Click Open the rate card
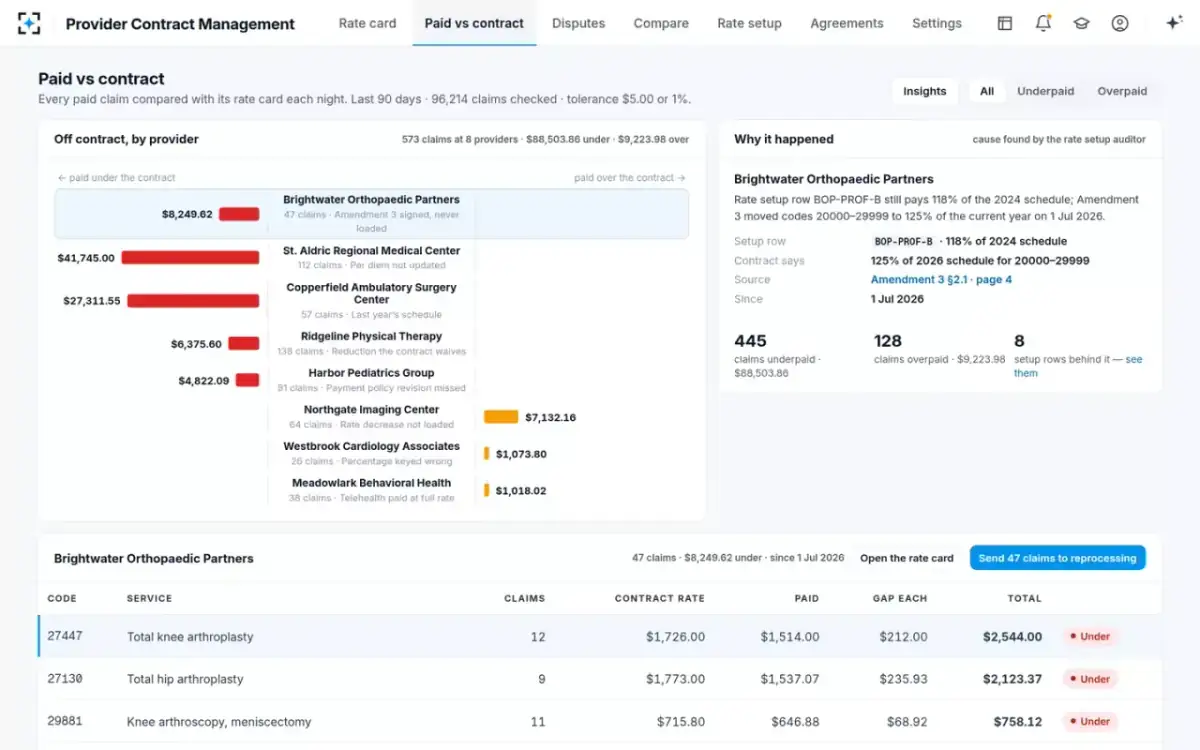Image resolution: width=1200 pixels, height=750 pixels. coord(907,558)
